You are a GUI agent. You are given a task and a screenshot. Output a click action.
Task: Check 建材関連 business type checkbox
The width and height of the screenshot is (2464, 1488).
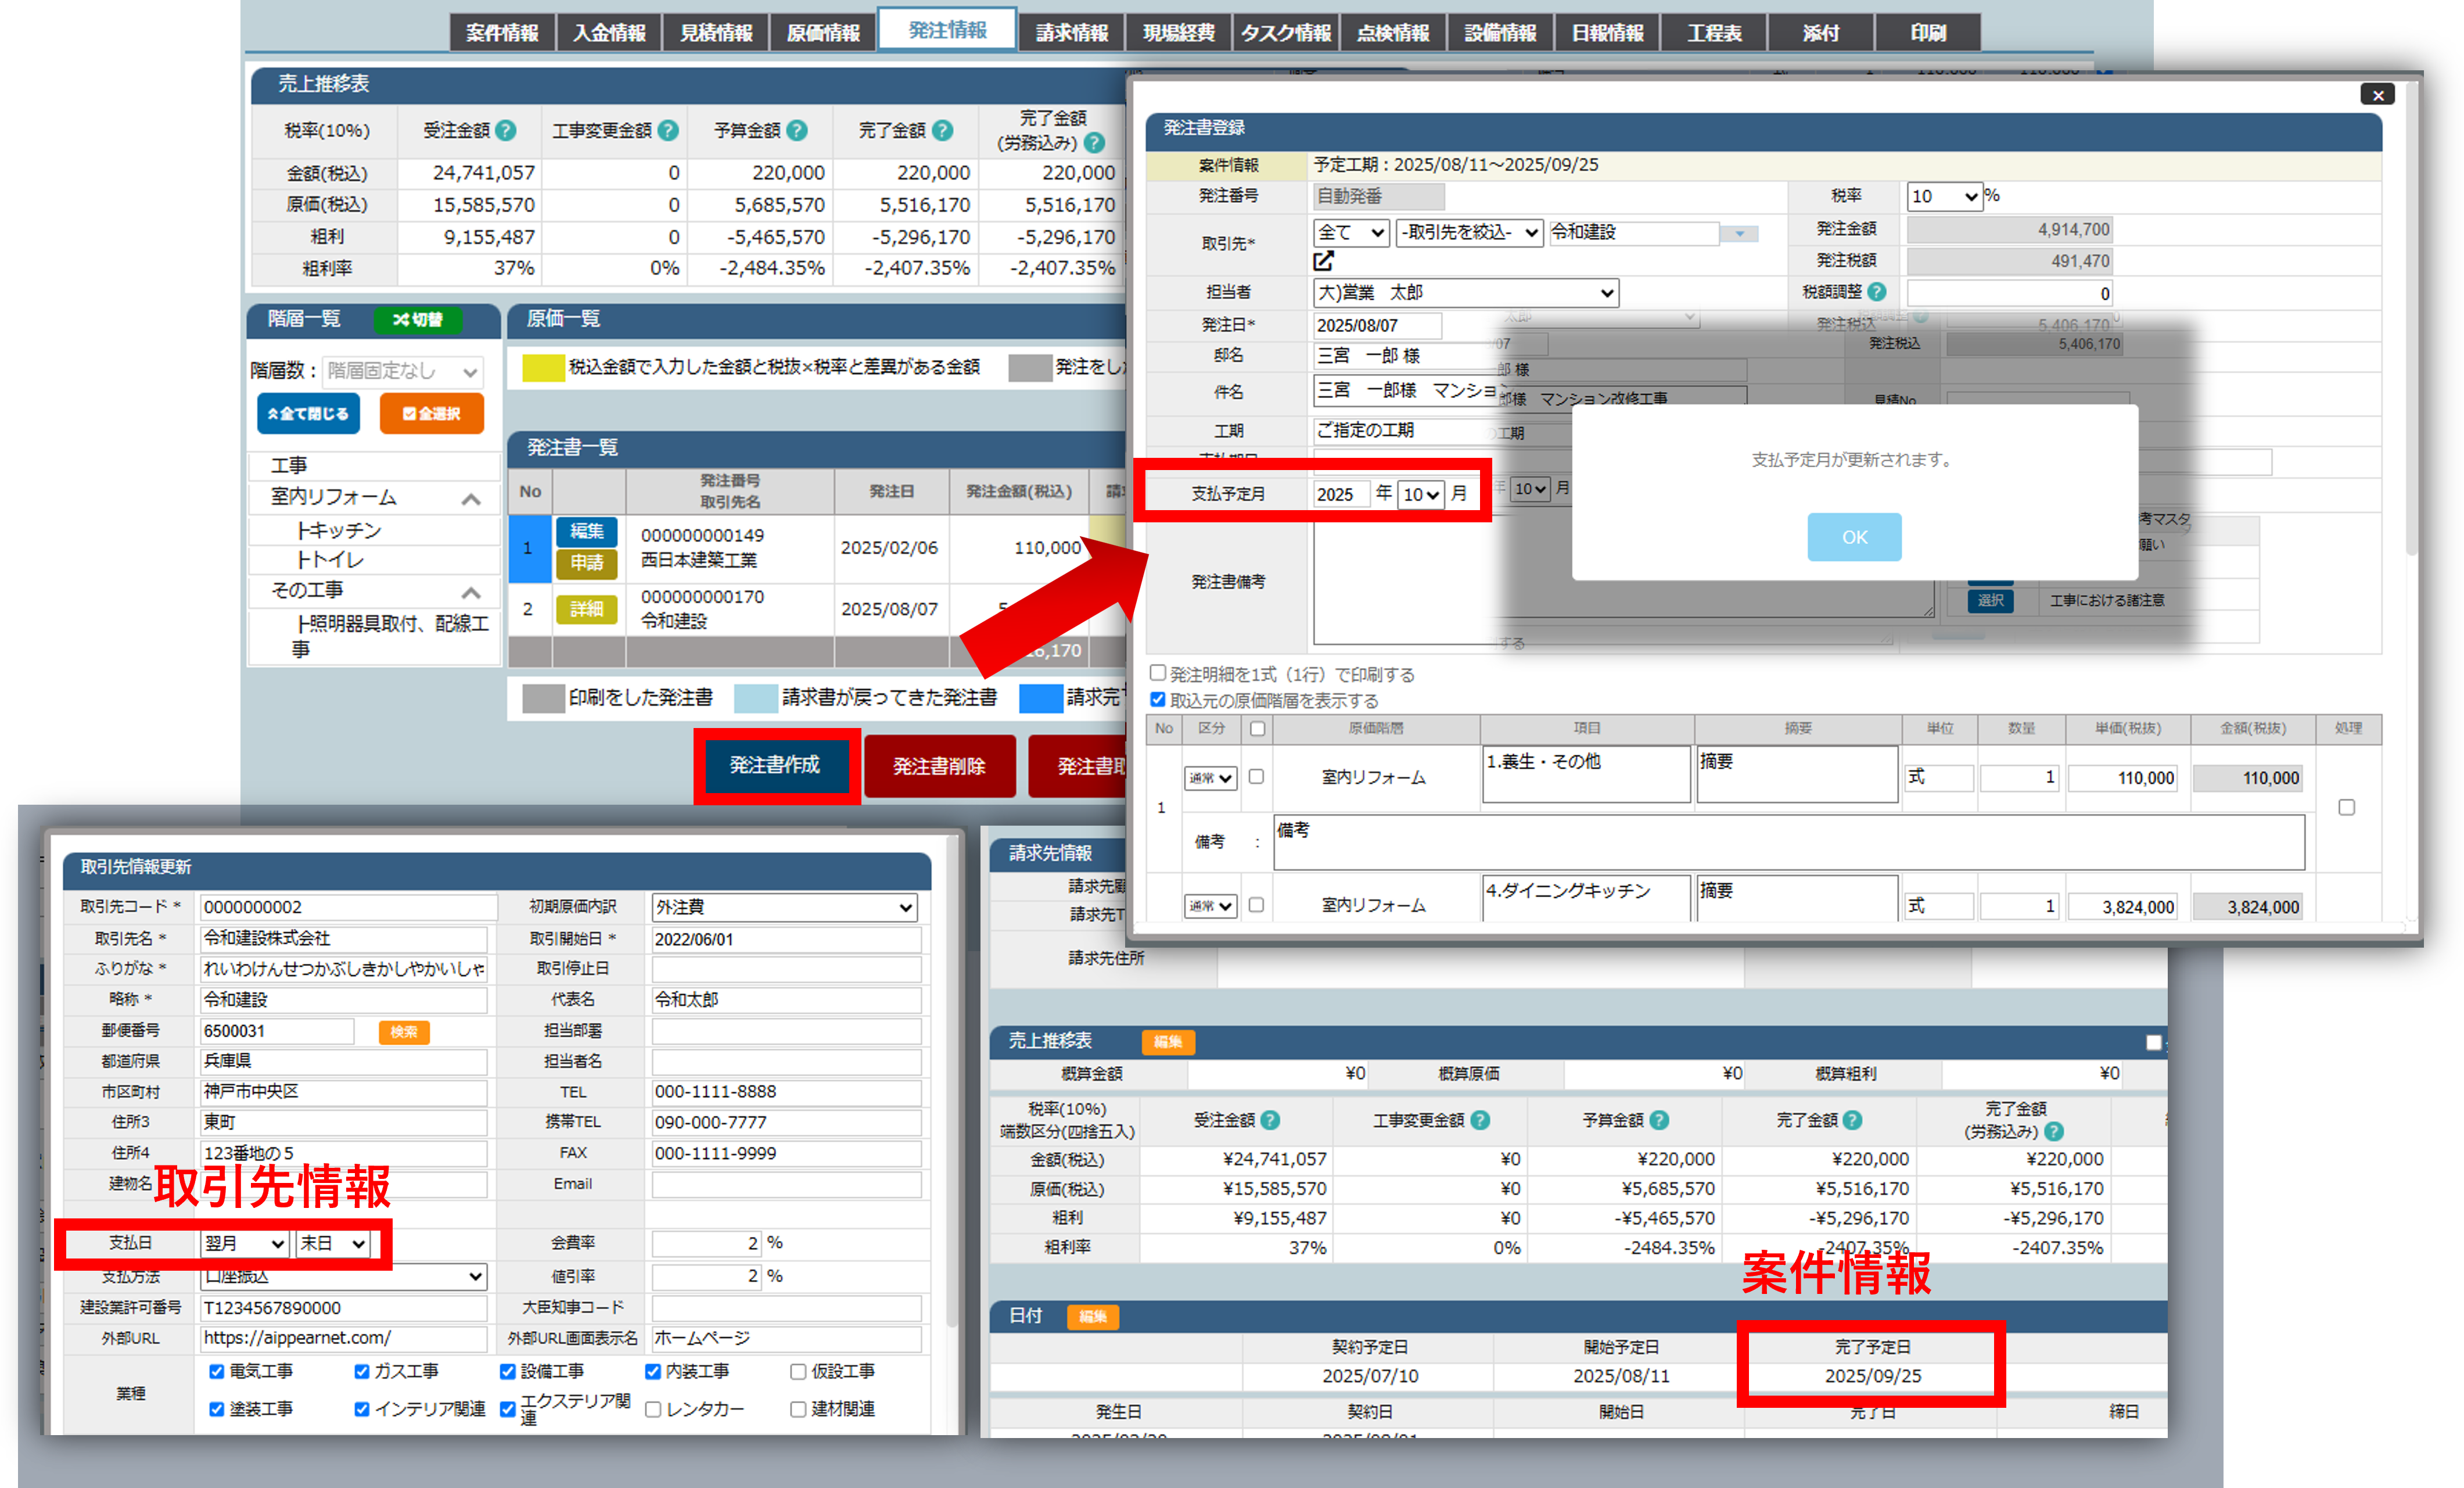pyautogui.click(x=798, y=1409)
